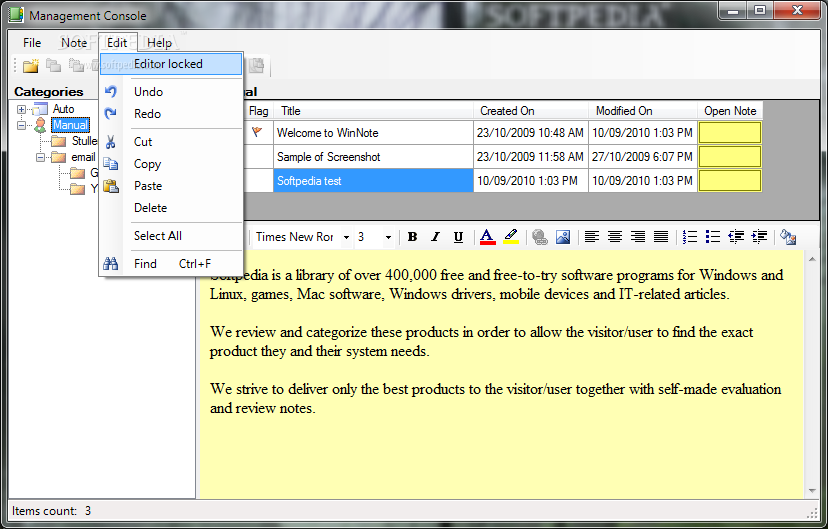Screen dimensions: 828x529
Task: Align text left
Action: coord(591,237)
